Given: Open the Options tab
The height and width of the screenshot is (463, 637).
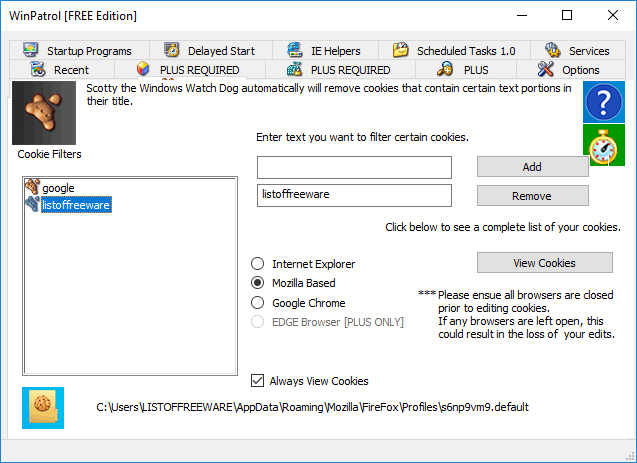Looking at the screenshot, I should (570, 69).
